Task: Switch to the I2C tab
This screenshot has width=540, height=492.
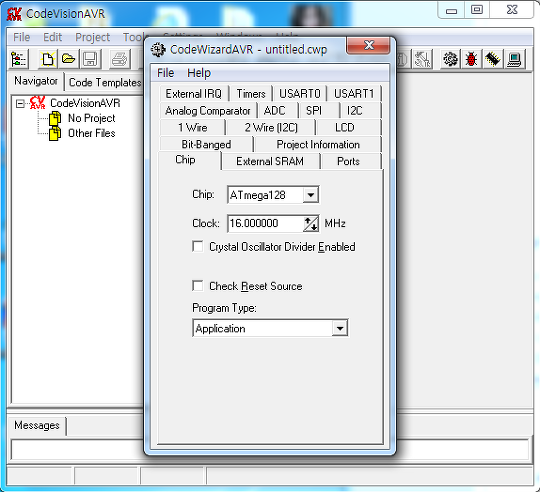Action: pyautogui.click(x=354, y=111)
